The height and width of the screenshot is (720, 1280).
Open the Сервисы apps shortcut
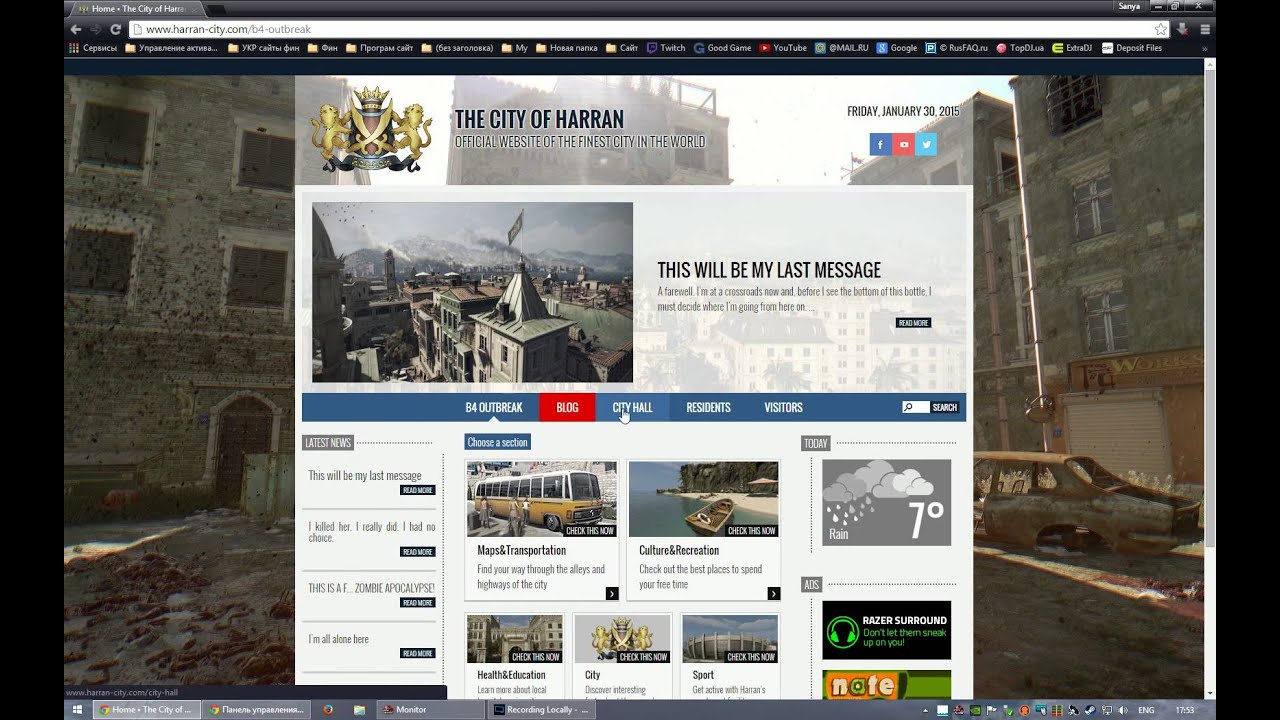click(x=93, y=48)
